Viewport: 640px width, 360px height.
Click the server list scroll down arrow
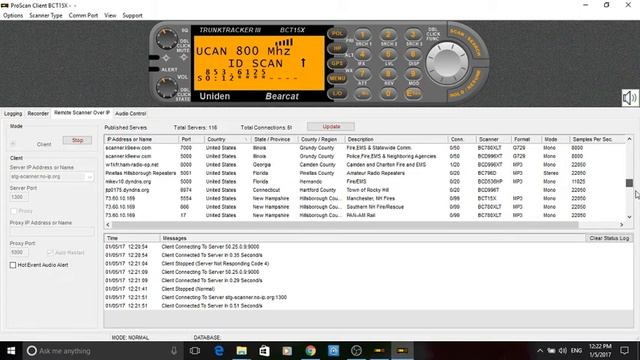point(629,217)
